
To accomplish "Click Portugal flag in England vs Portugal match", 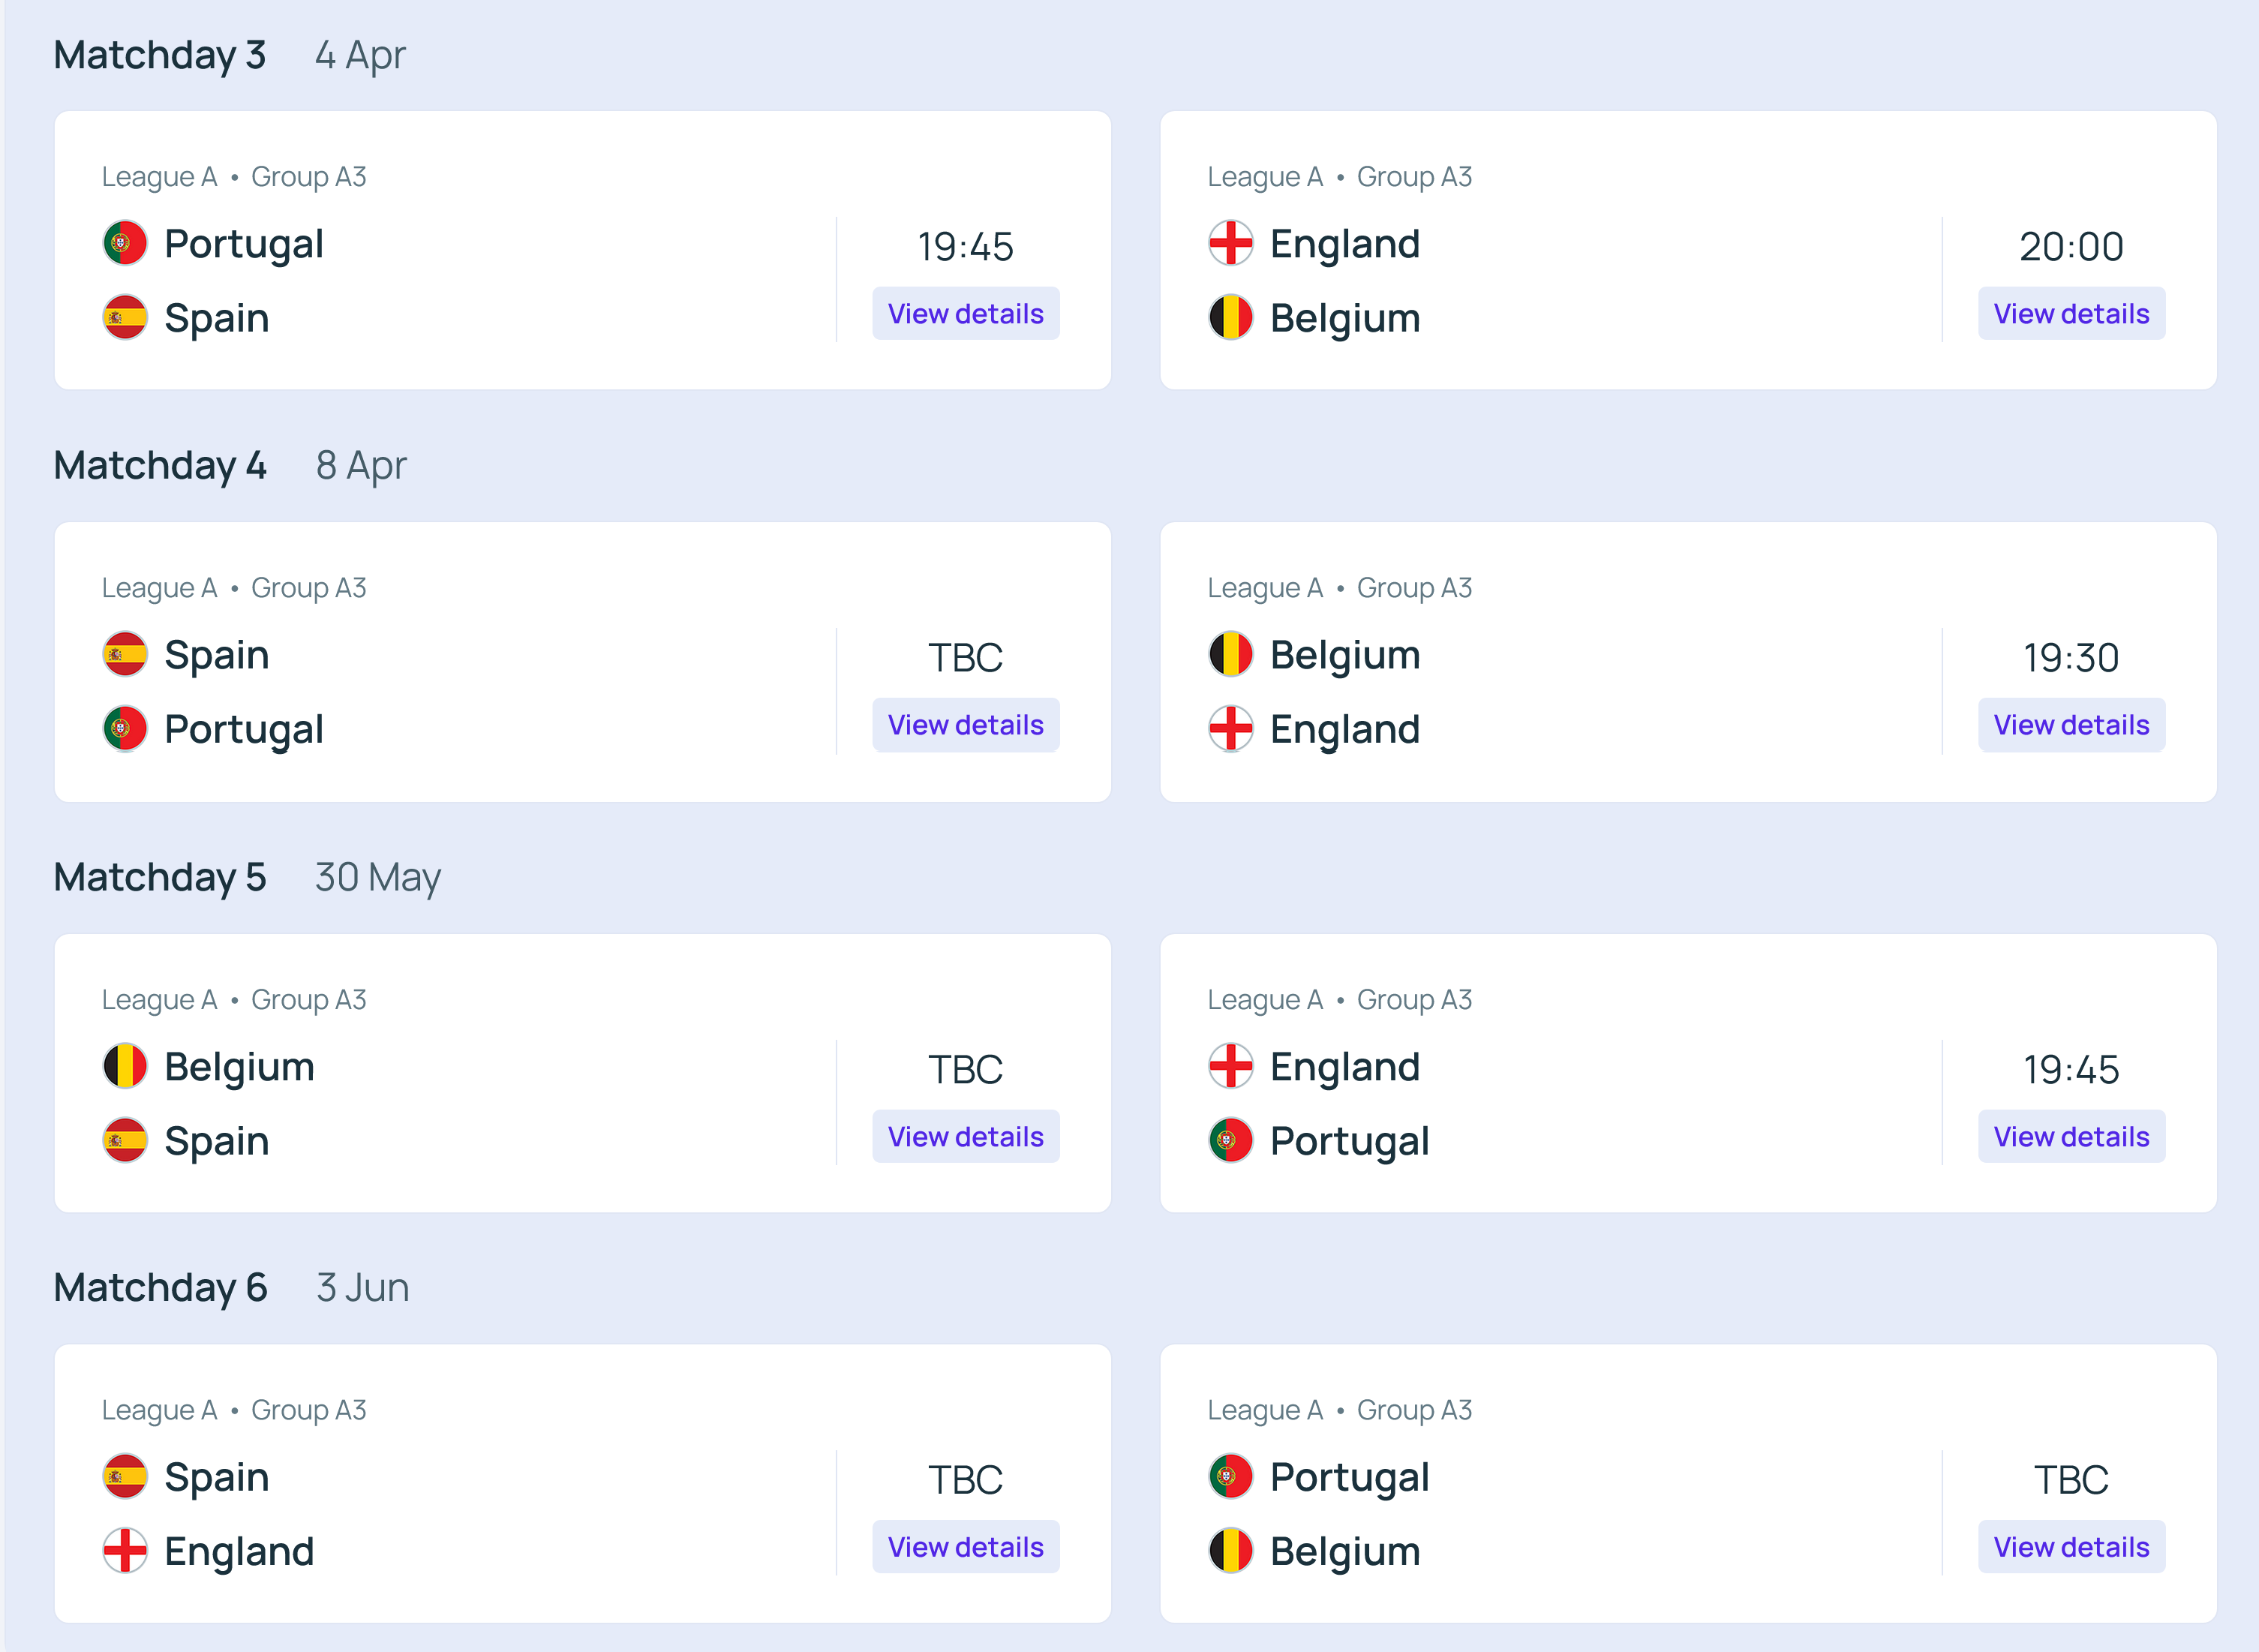I will click(1231, 1140).
